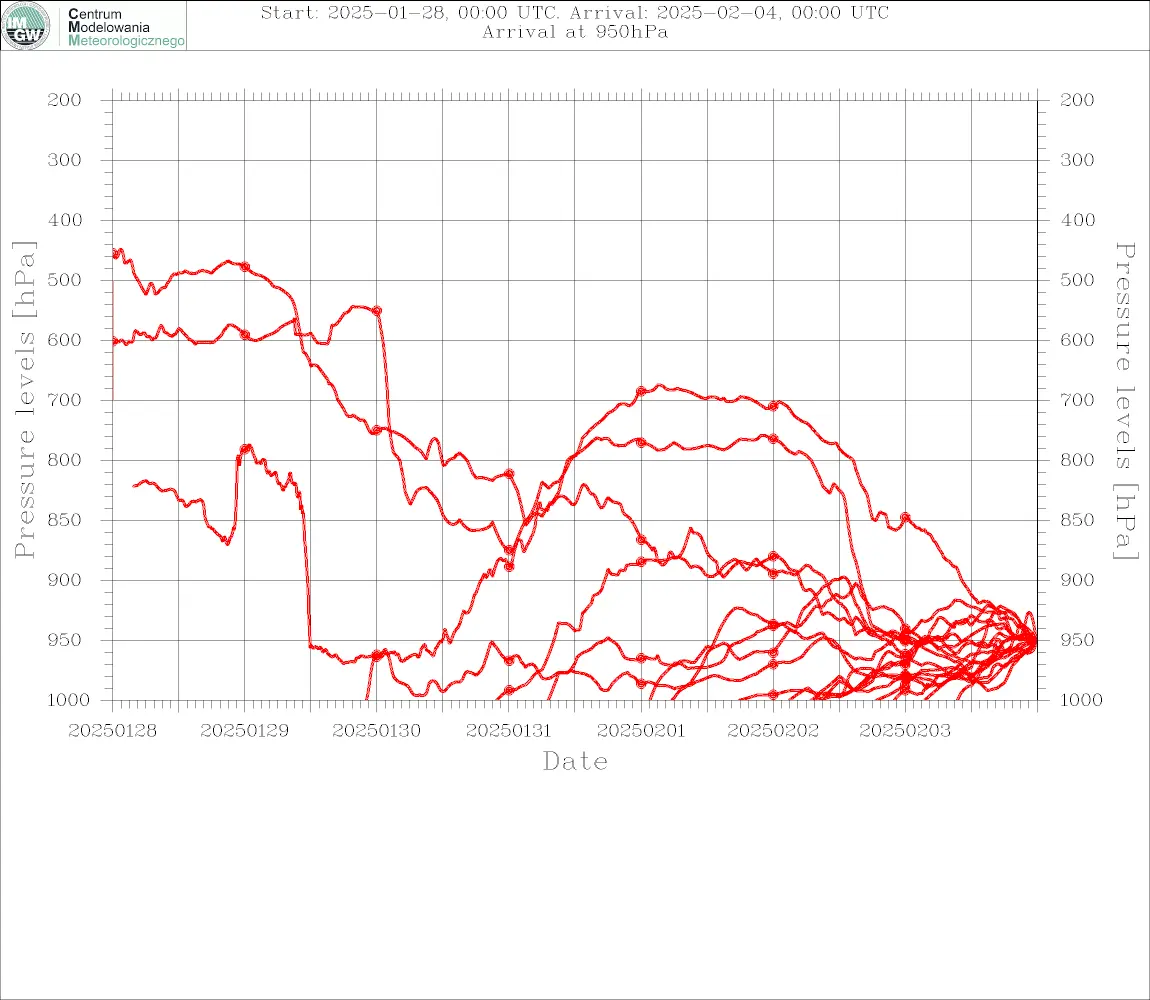This screenshot has width=1150, height=1000.
Task: Click the IMGW logo icon
Action: click(26, 26)
